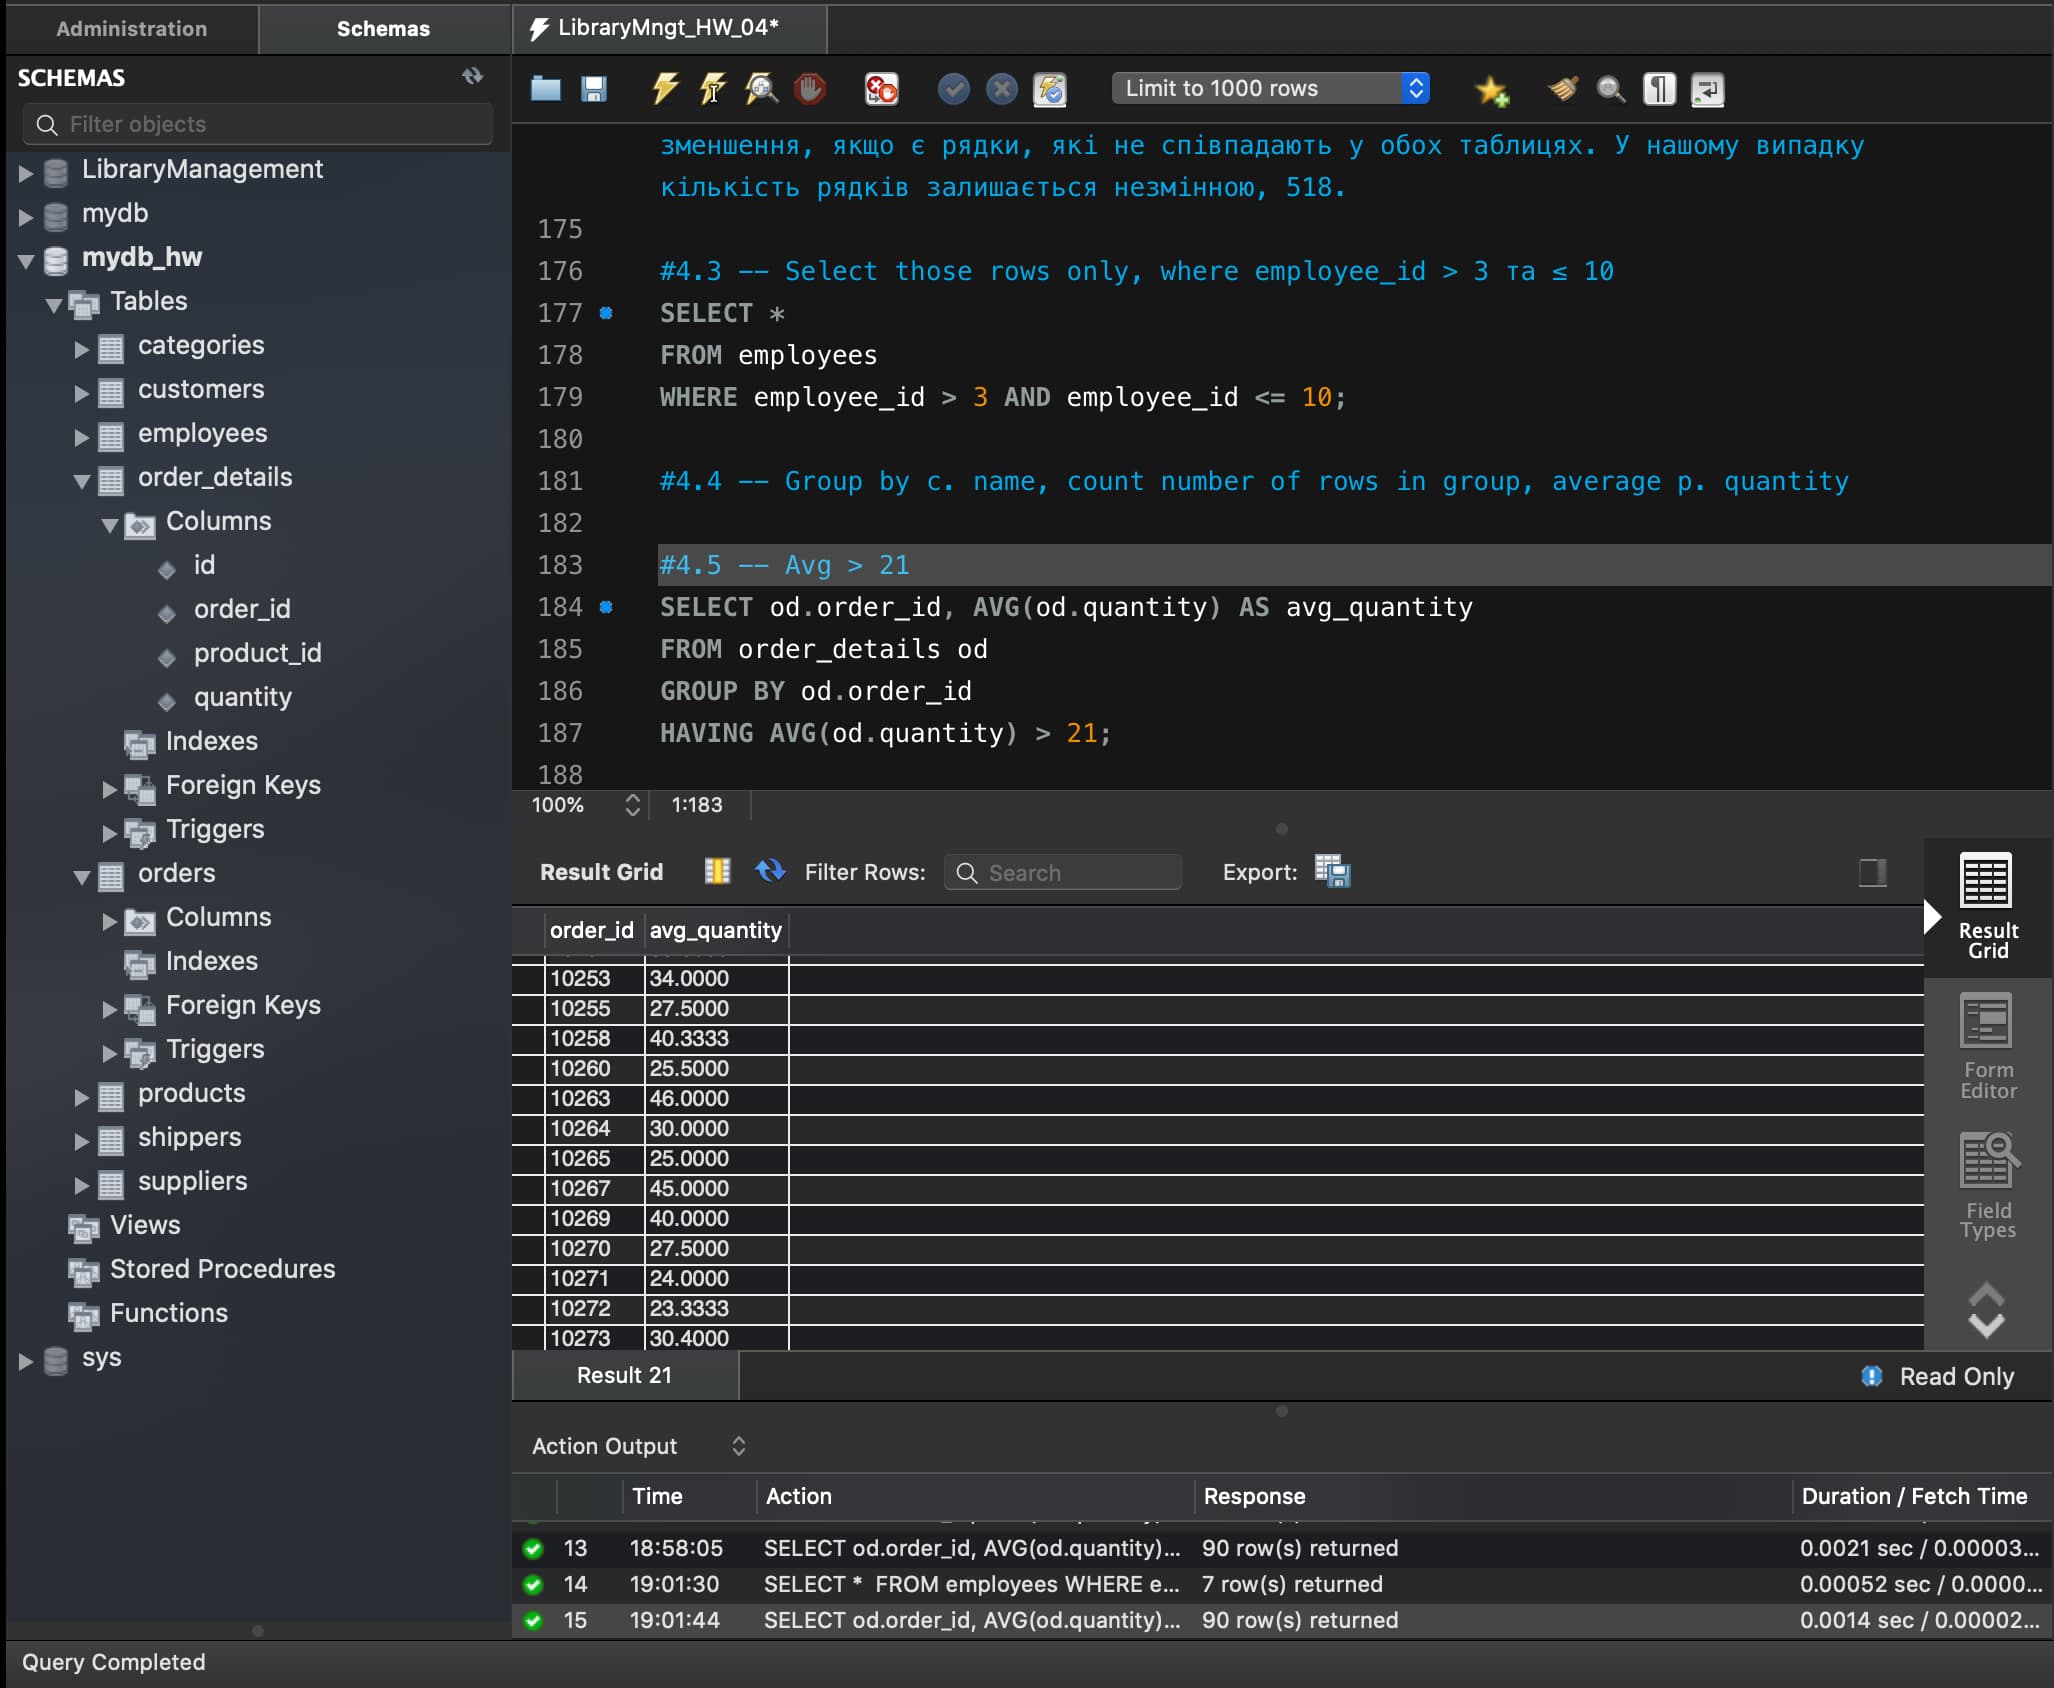Click the Filter objects search field
This screenshot has height=1688, width=2054.
coord(258,124)
